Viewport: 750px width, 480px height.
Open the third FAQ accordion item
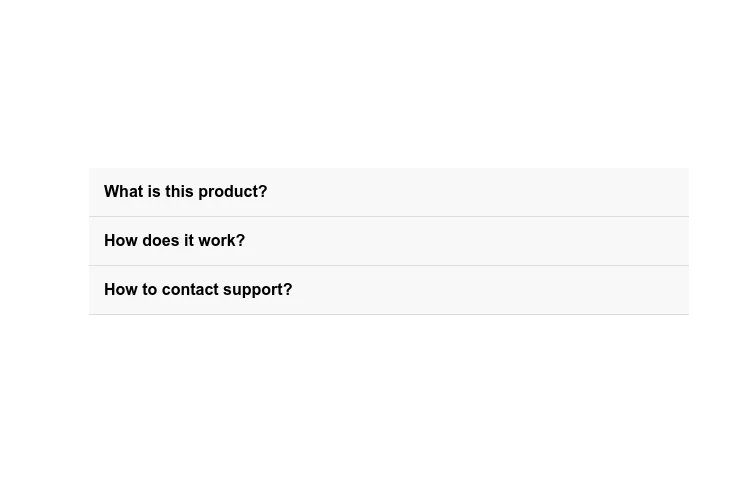388,290
